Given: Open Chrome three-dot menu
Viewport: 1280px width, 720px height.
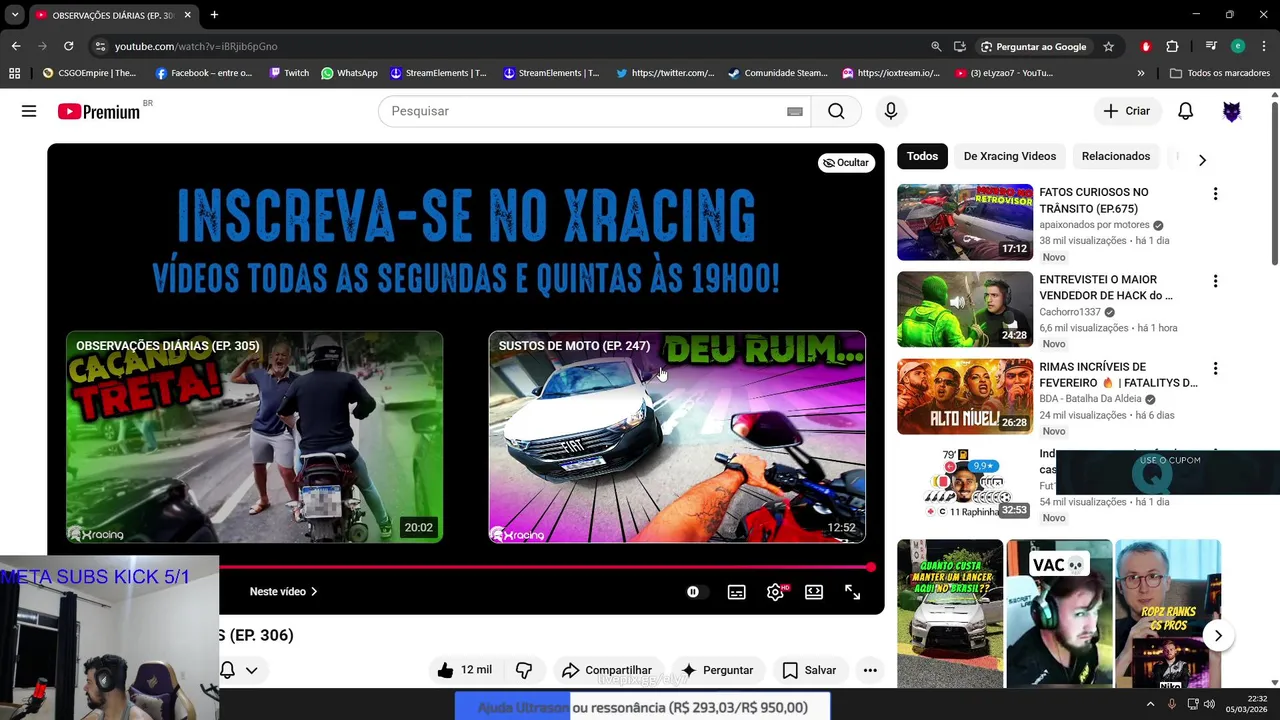Looking at the screenshot, I should click(x=1264, y=46).
